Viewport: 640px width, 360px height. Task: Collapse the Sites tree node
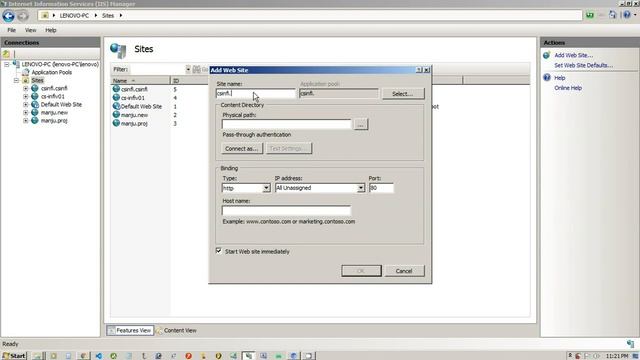pos(16,80)
